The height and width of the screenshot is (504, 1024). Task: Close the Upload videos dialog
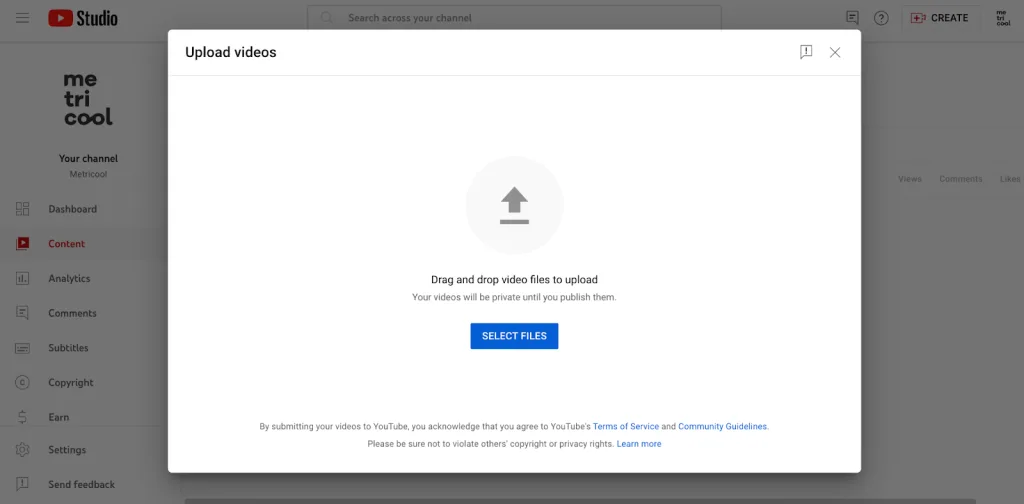coord(835,52)
